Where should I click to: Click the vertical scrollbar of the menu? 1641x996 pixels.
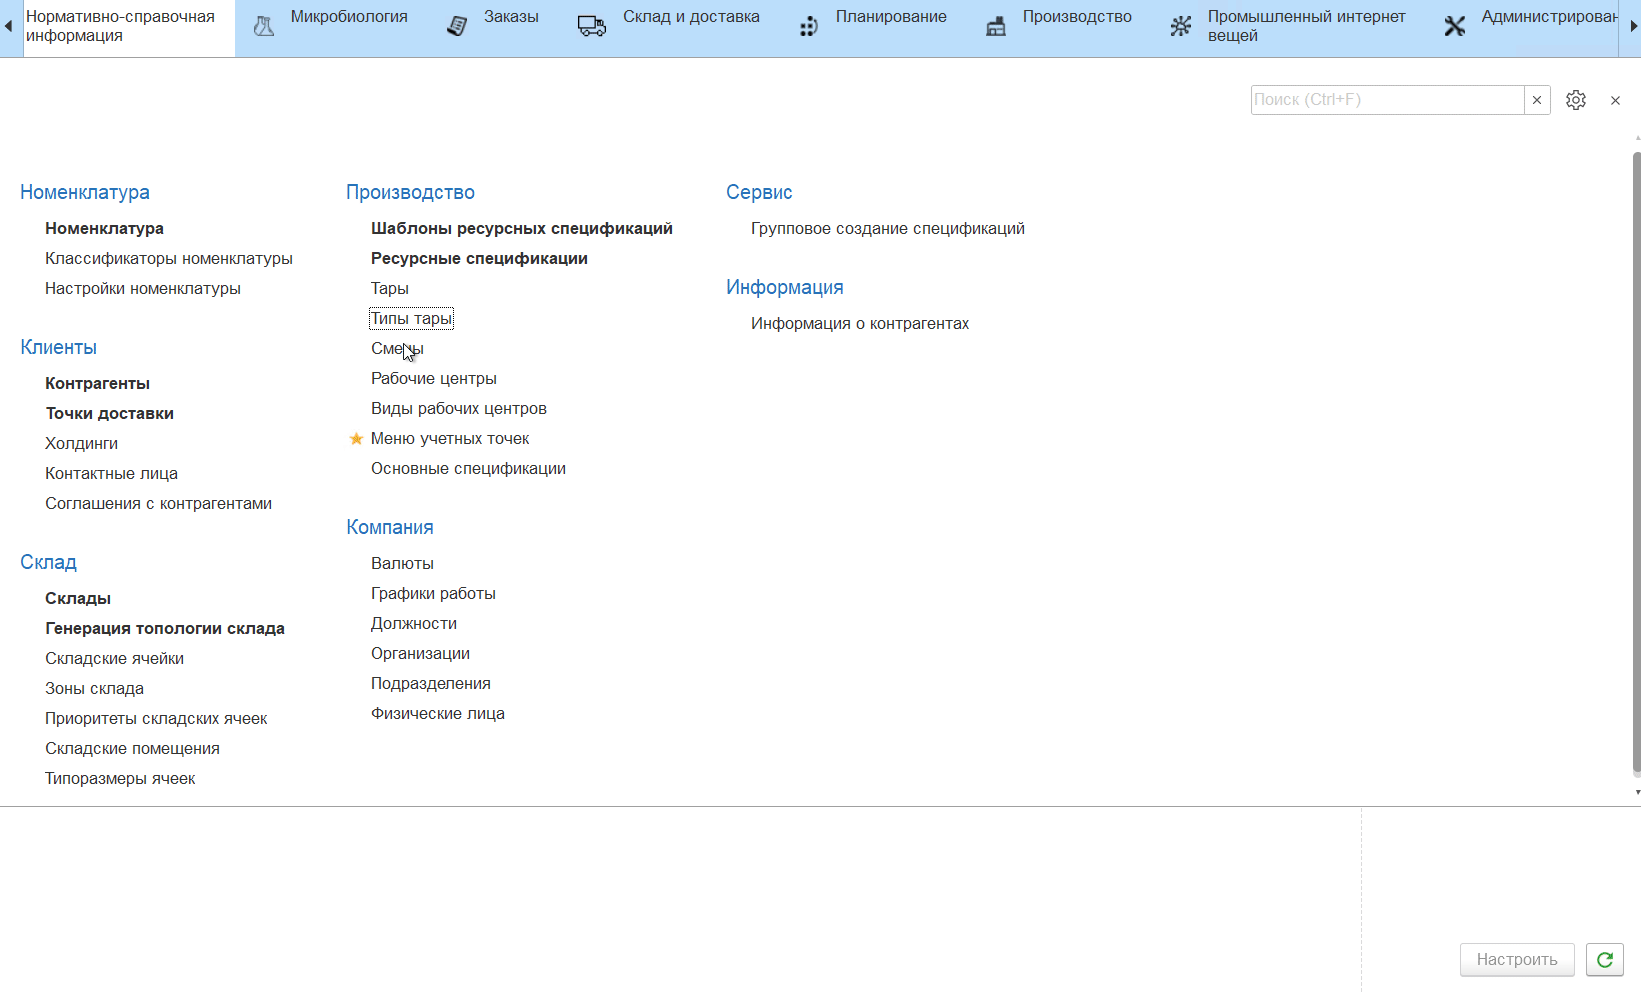1636,460
